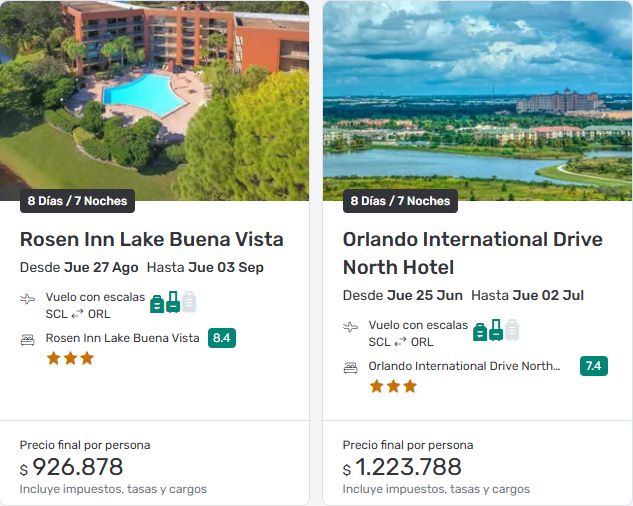Click the three-star rating under Orlando International hotel
The width and height of the screenshot is (633, 506).
[x=393, y=386]
